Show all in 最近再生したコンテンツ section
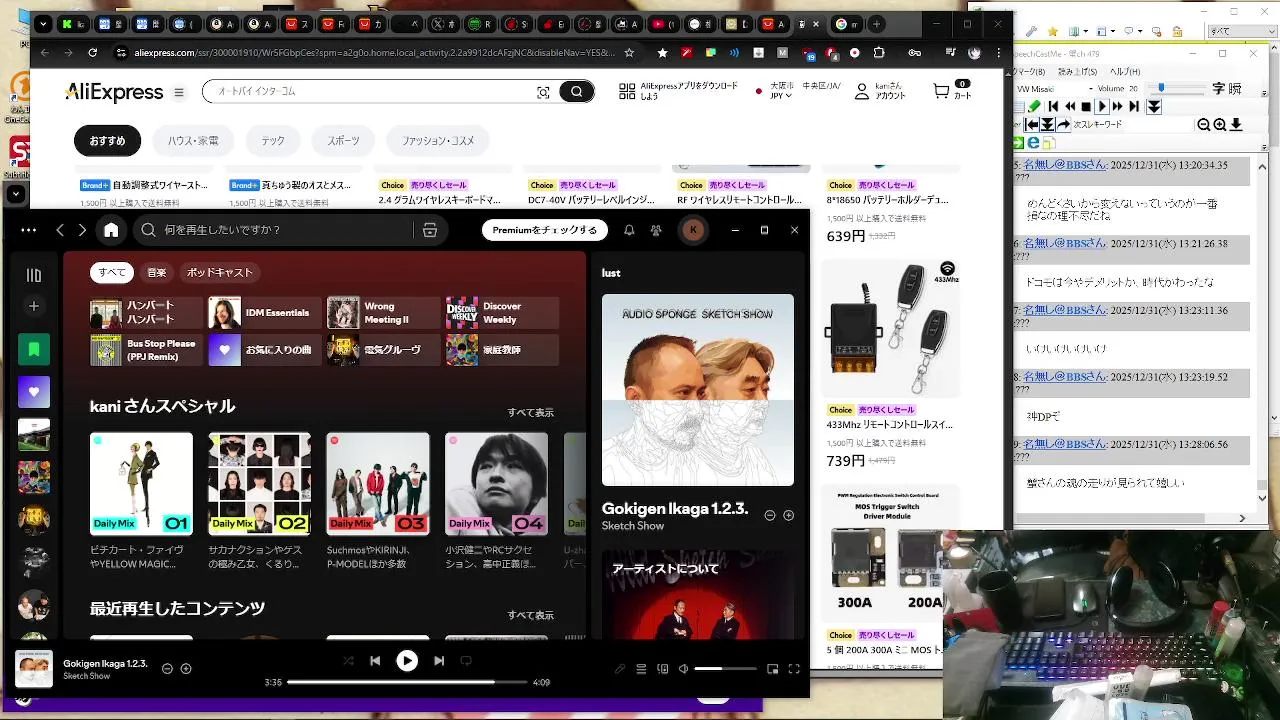Viewport: 1280px width, 720px height. 530,615
